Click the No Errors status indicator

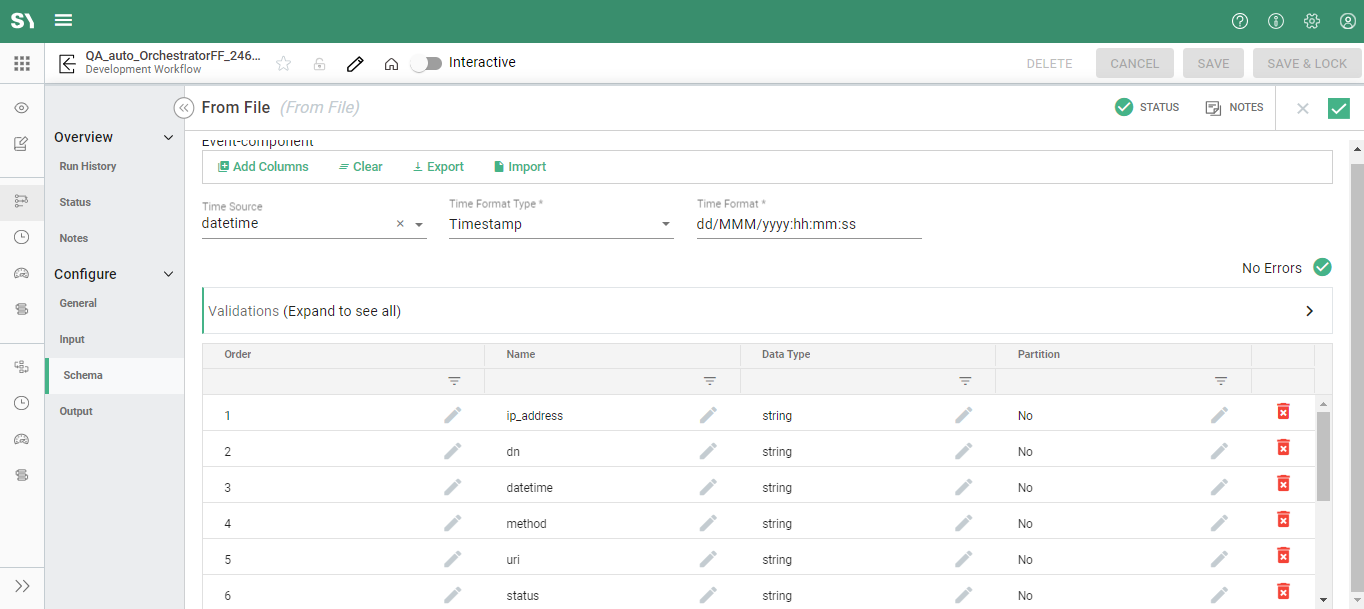click(1286, 267)
